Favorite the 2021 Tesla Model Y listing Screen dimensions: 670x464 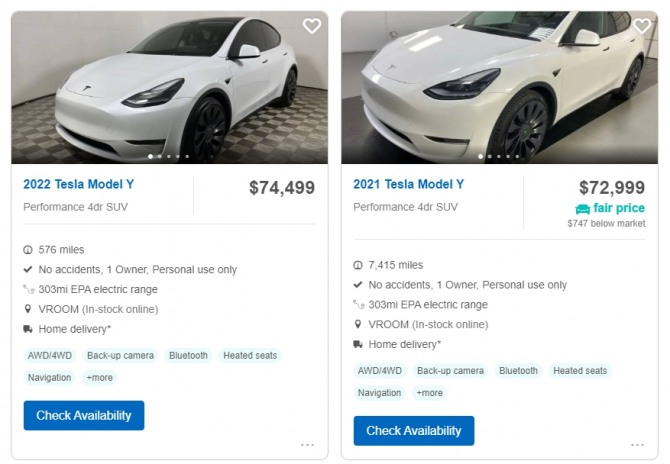642,26
